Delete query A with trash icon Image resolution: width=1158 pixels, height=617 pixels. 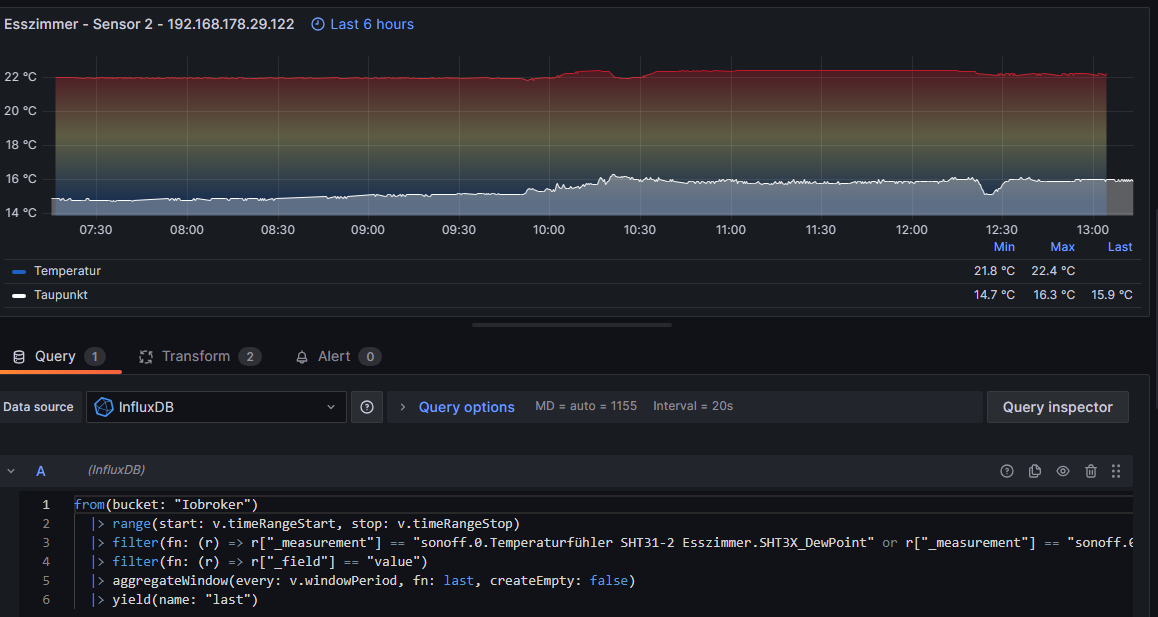[1091, 471]
